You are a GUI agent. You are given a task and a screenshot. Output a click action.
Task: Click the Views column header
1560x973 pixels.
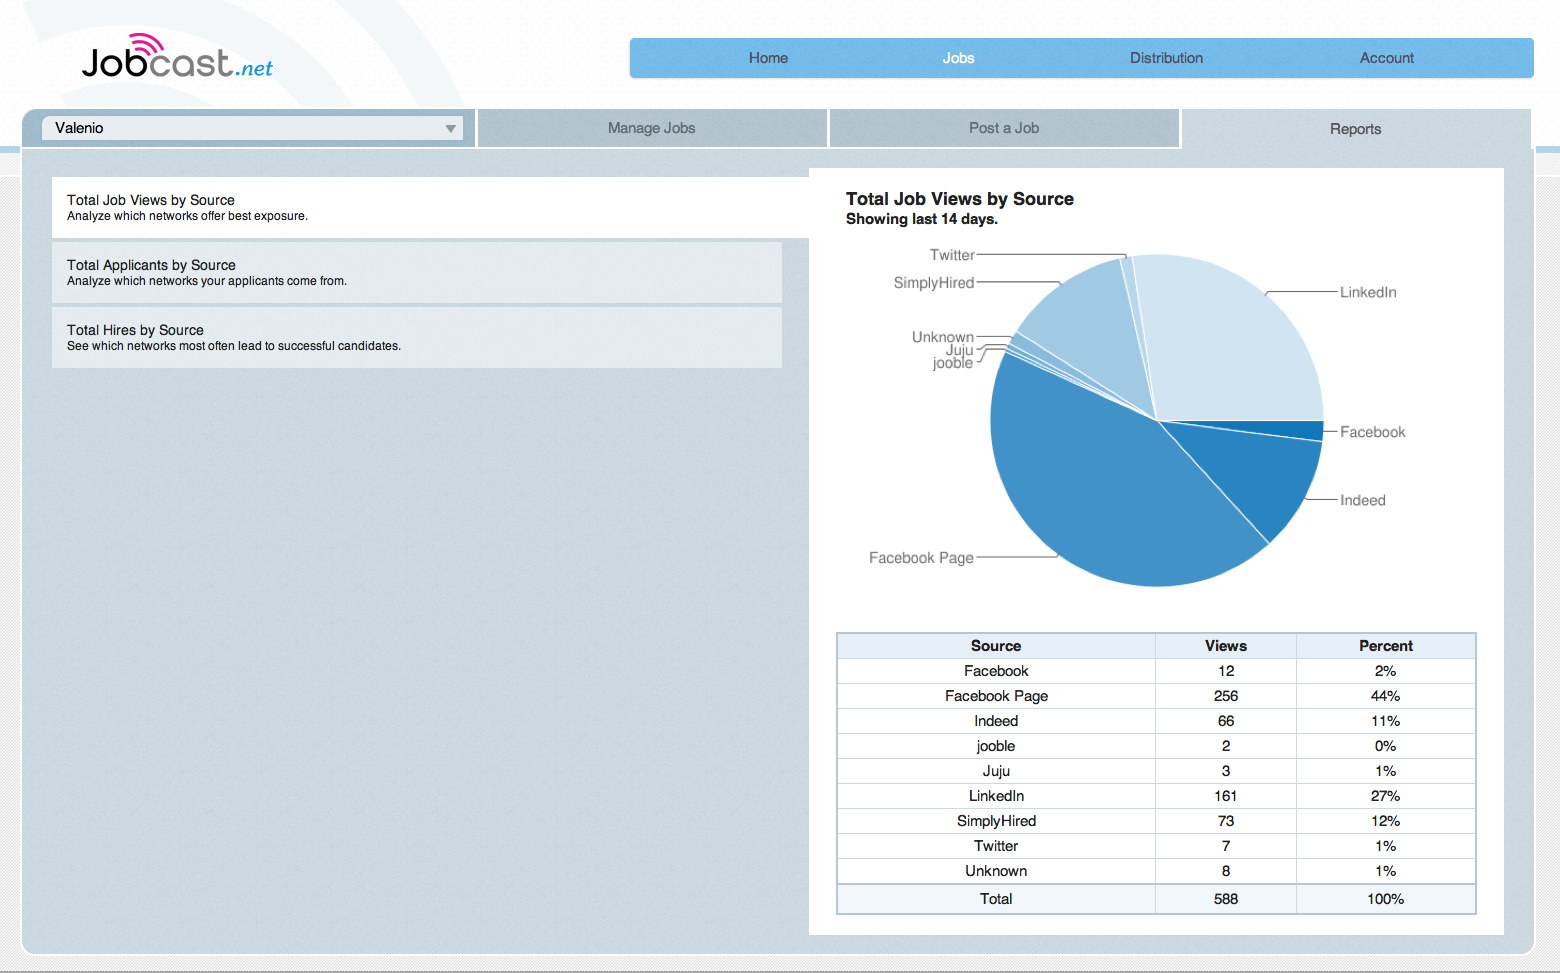1226,646
